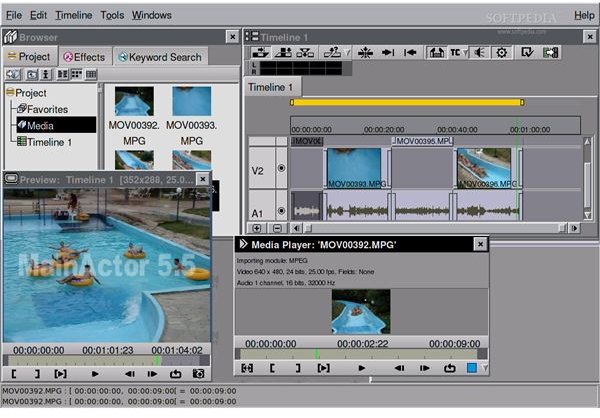
Task: Jump to next edit point arrow icon
Action: pyautogui.click(x=388, y=52)
